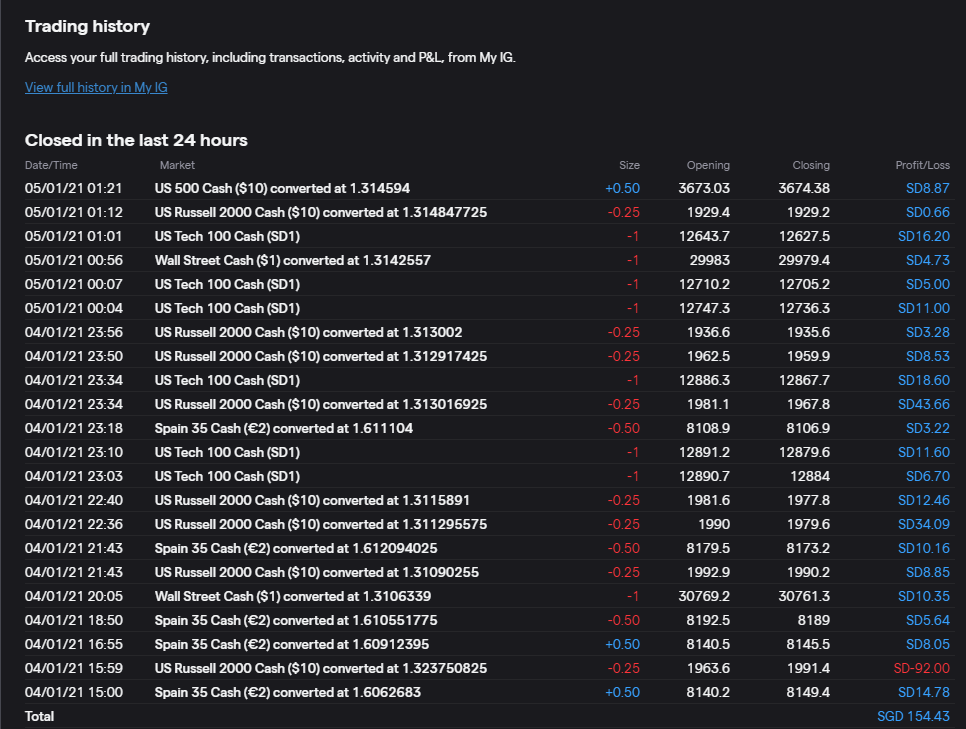966x729 pixels.
Task: Click the SD34.09 profit value
Action: click(x=927, y=524)
